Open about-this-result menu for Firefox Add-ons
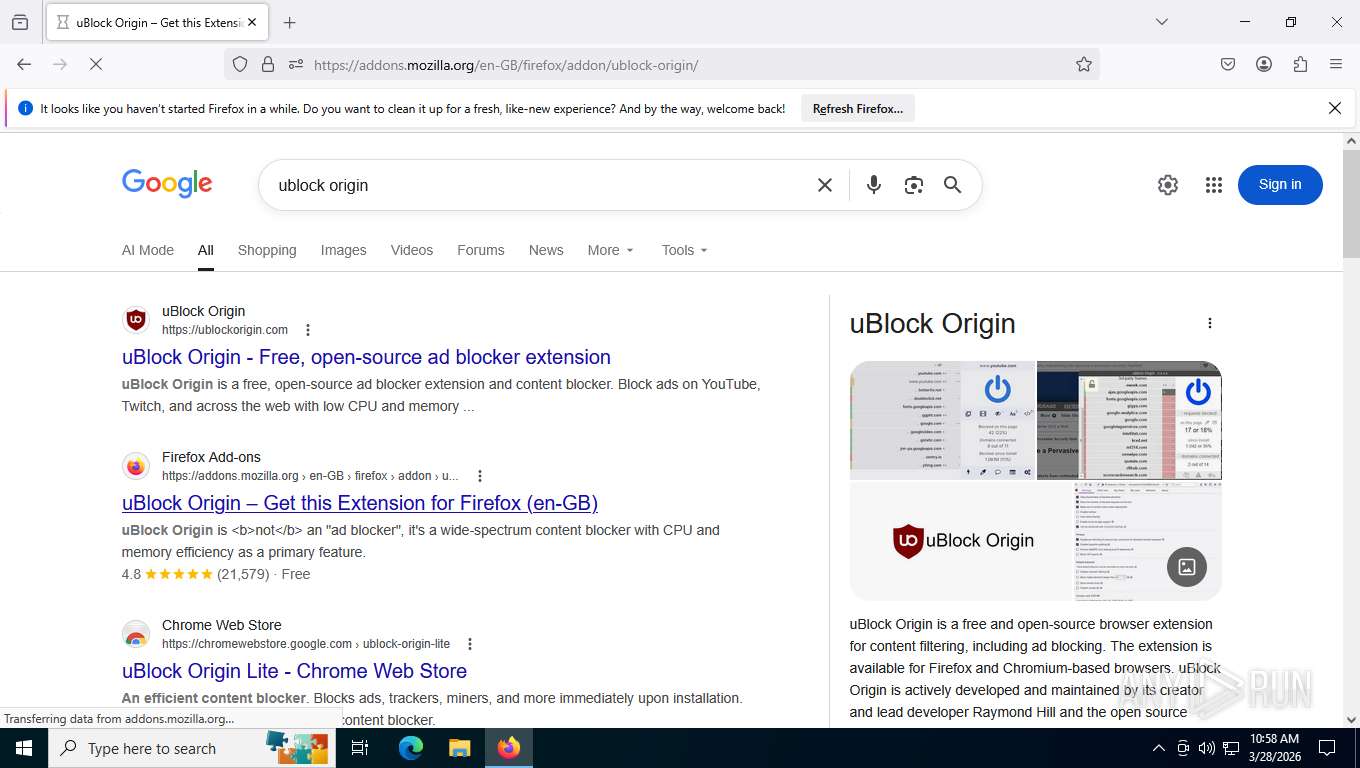The width and height of the screenshot is (1360, 768). 480,476
